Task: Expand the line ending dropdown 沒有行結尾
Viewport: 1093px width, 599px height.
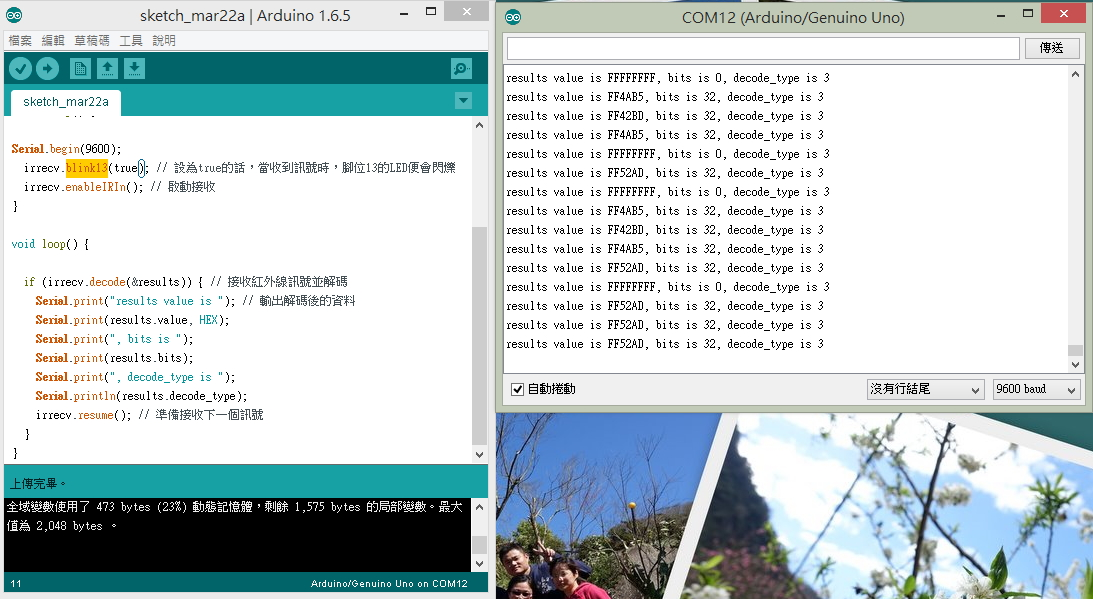Action: tap(925, 389)
